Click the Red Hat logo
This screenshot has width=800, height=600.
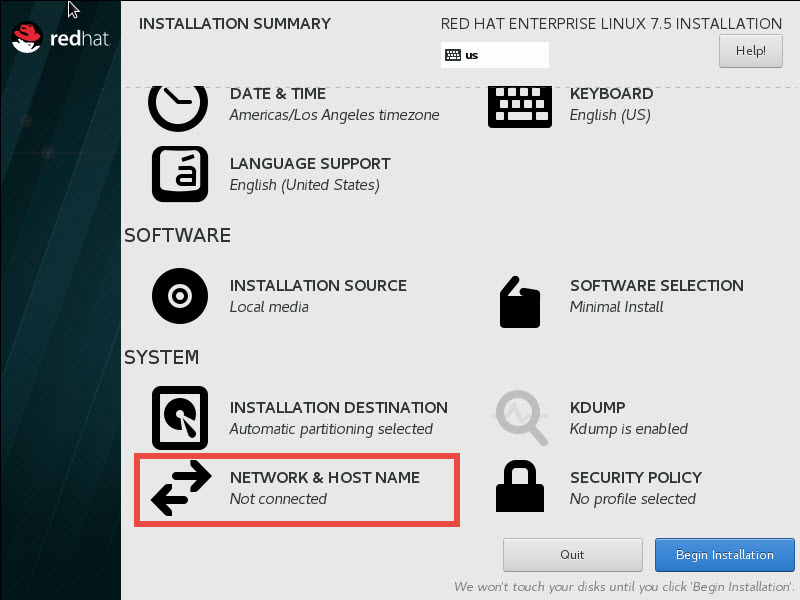[x=60, y=39]
